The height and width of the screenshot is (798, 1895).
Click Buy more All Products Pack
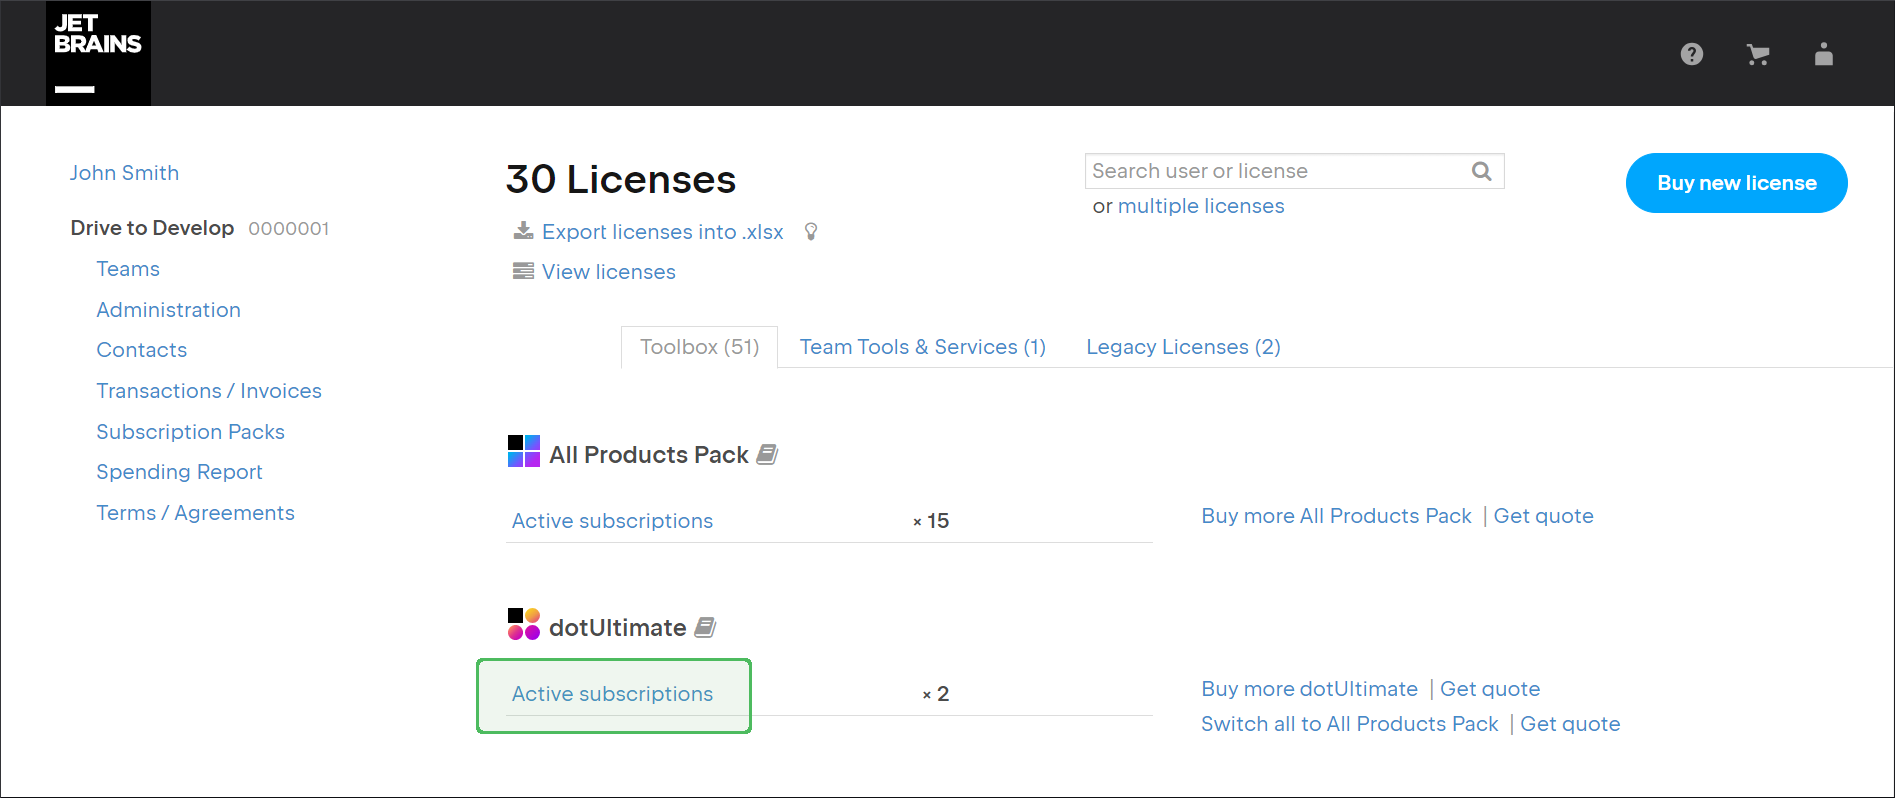(1336, 516)
